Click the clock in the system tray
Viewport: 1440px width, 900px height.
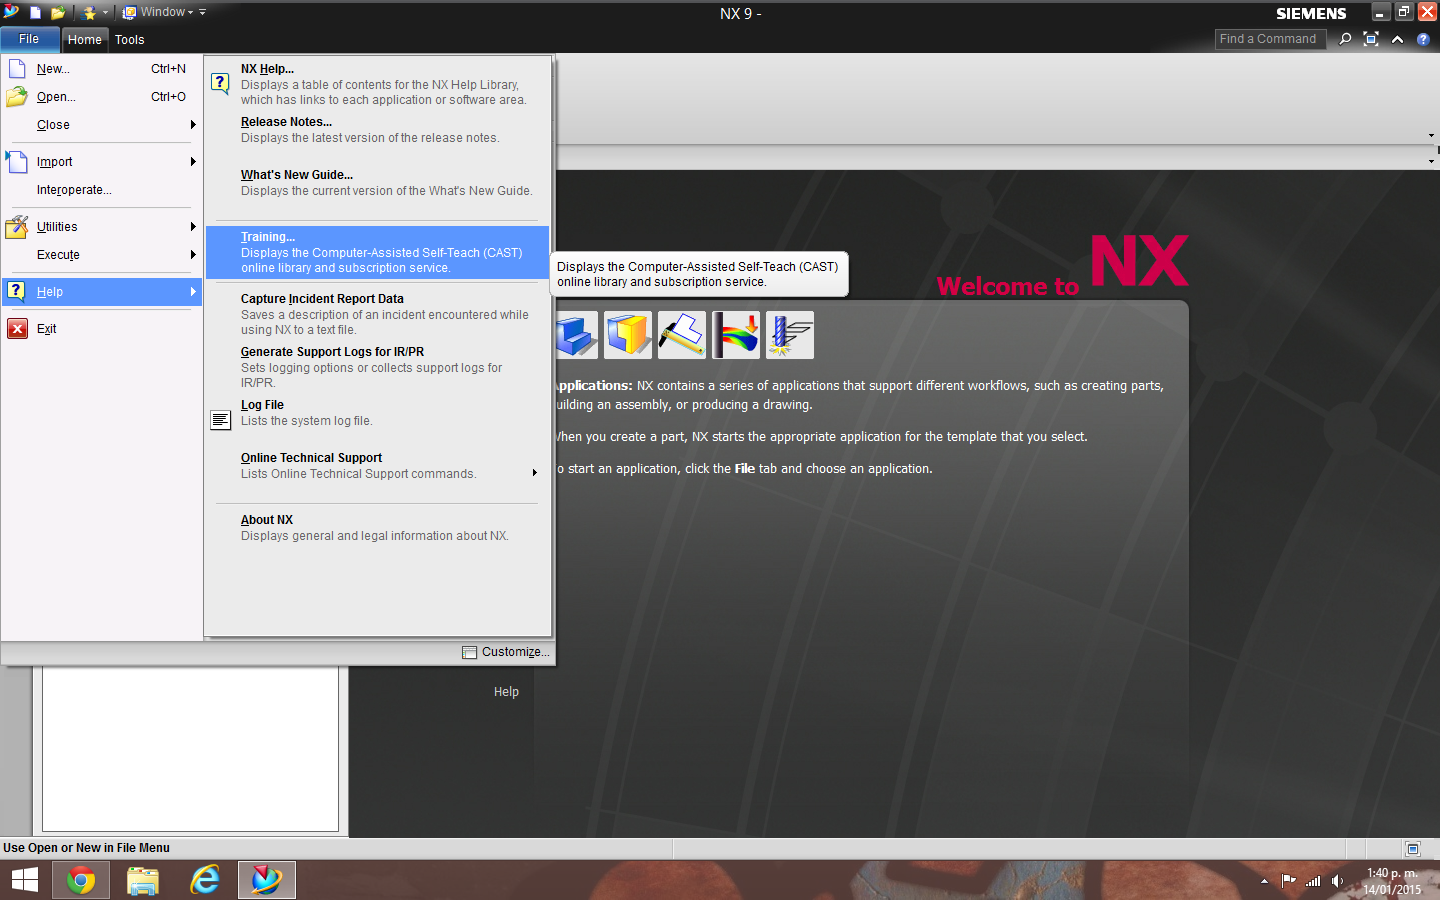point(1392,881)
